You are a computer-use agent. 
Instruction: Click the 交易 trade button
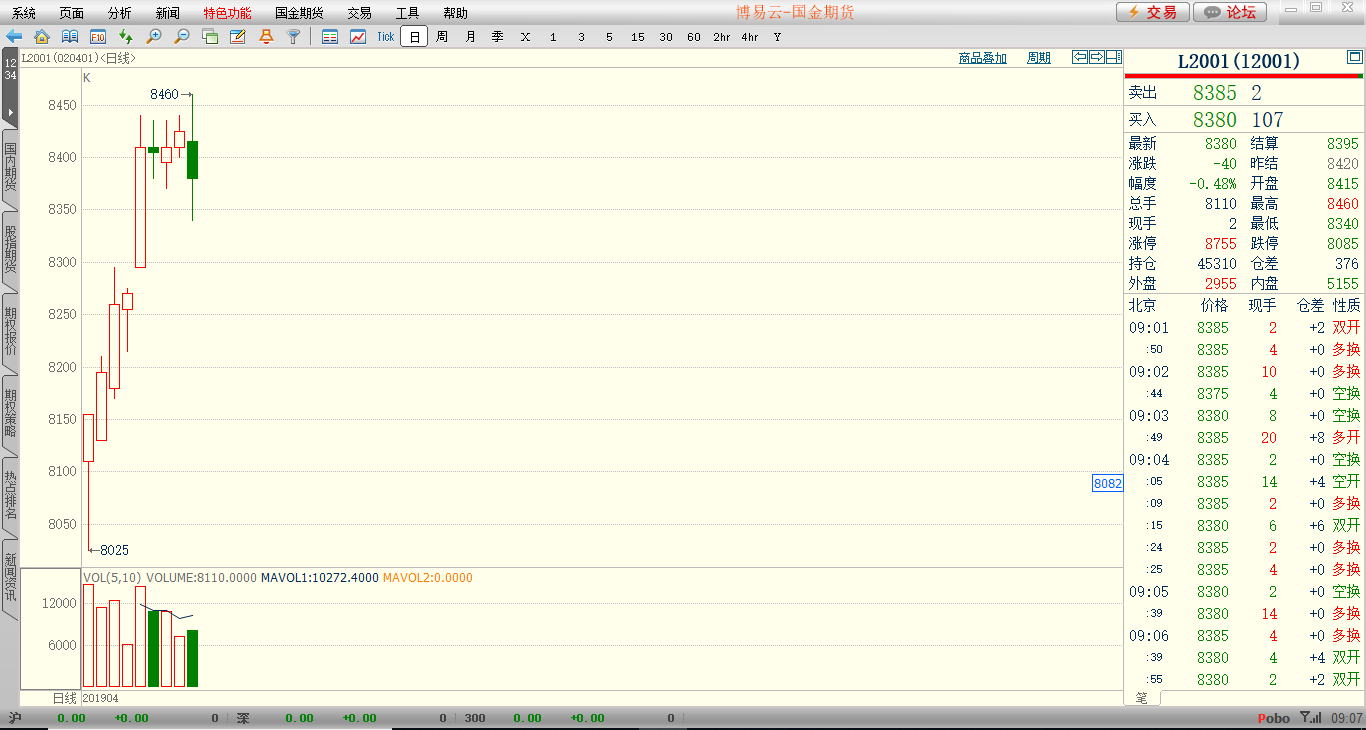(x=1152, y=12)
